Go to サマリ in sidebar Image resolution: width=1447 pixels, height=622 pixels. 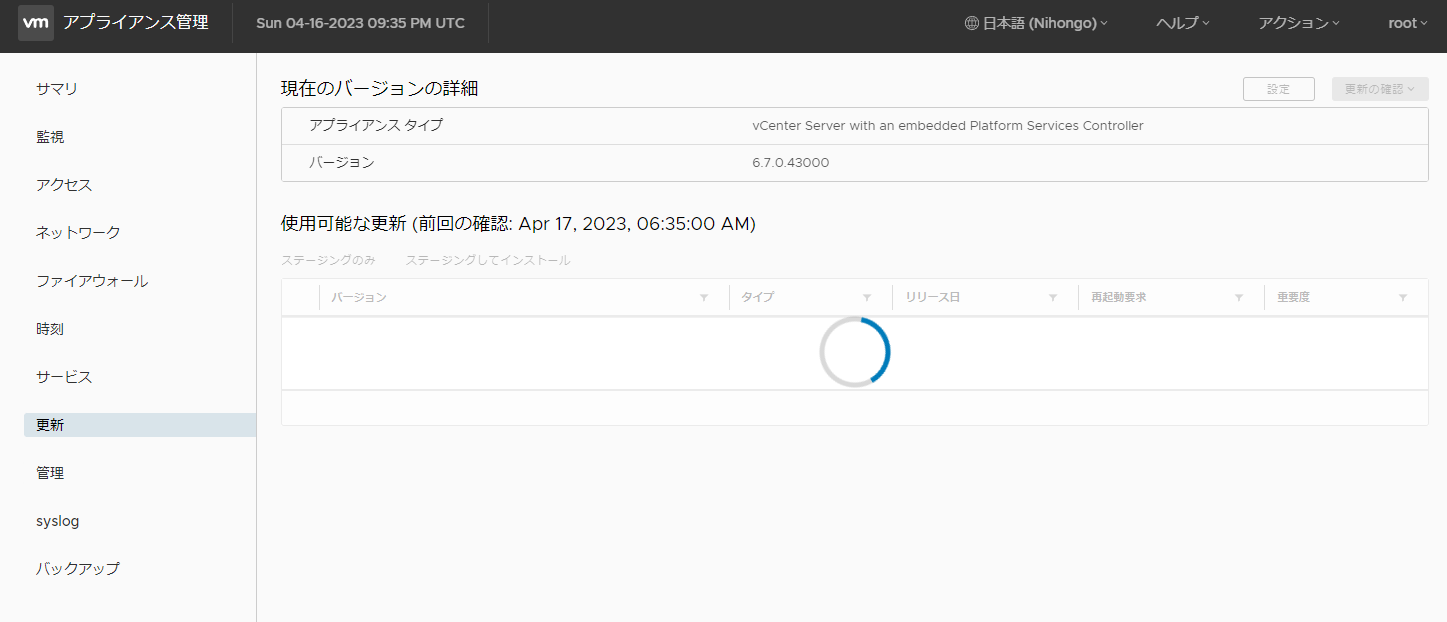click(x=57, y=89)
